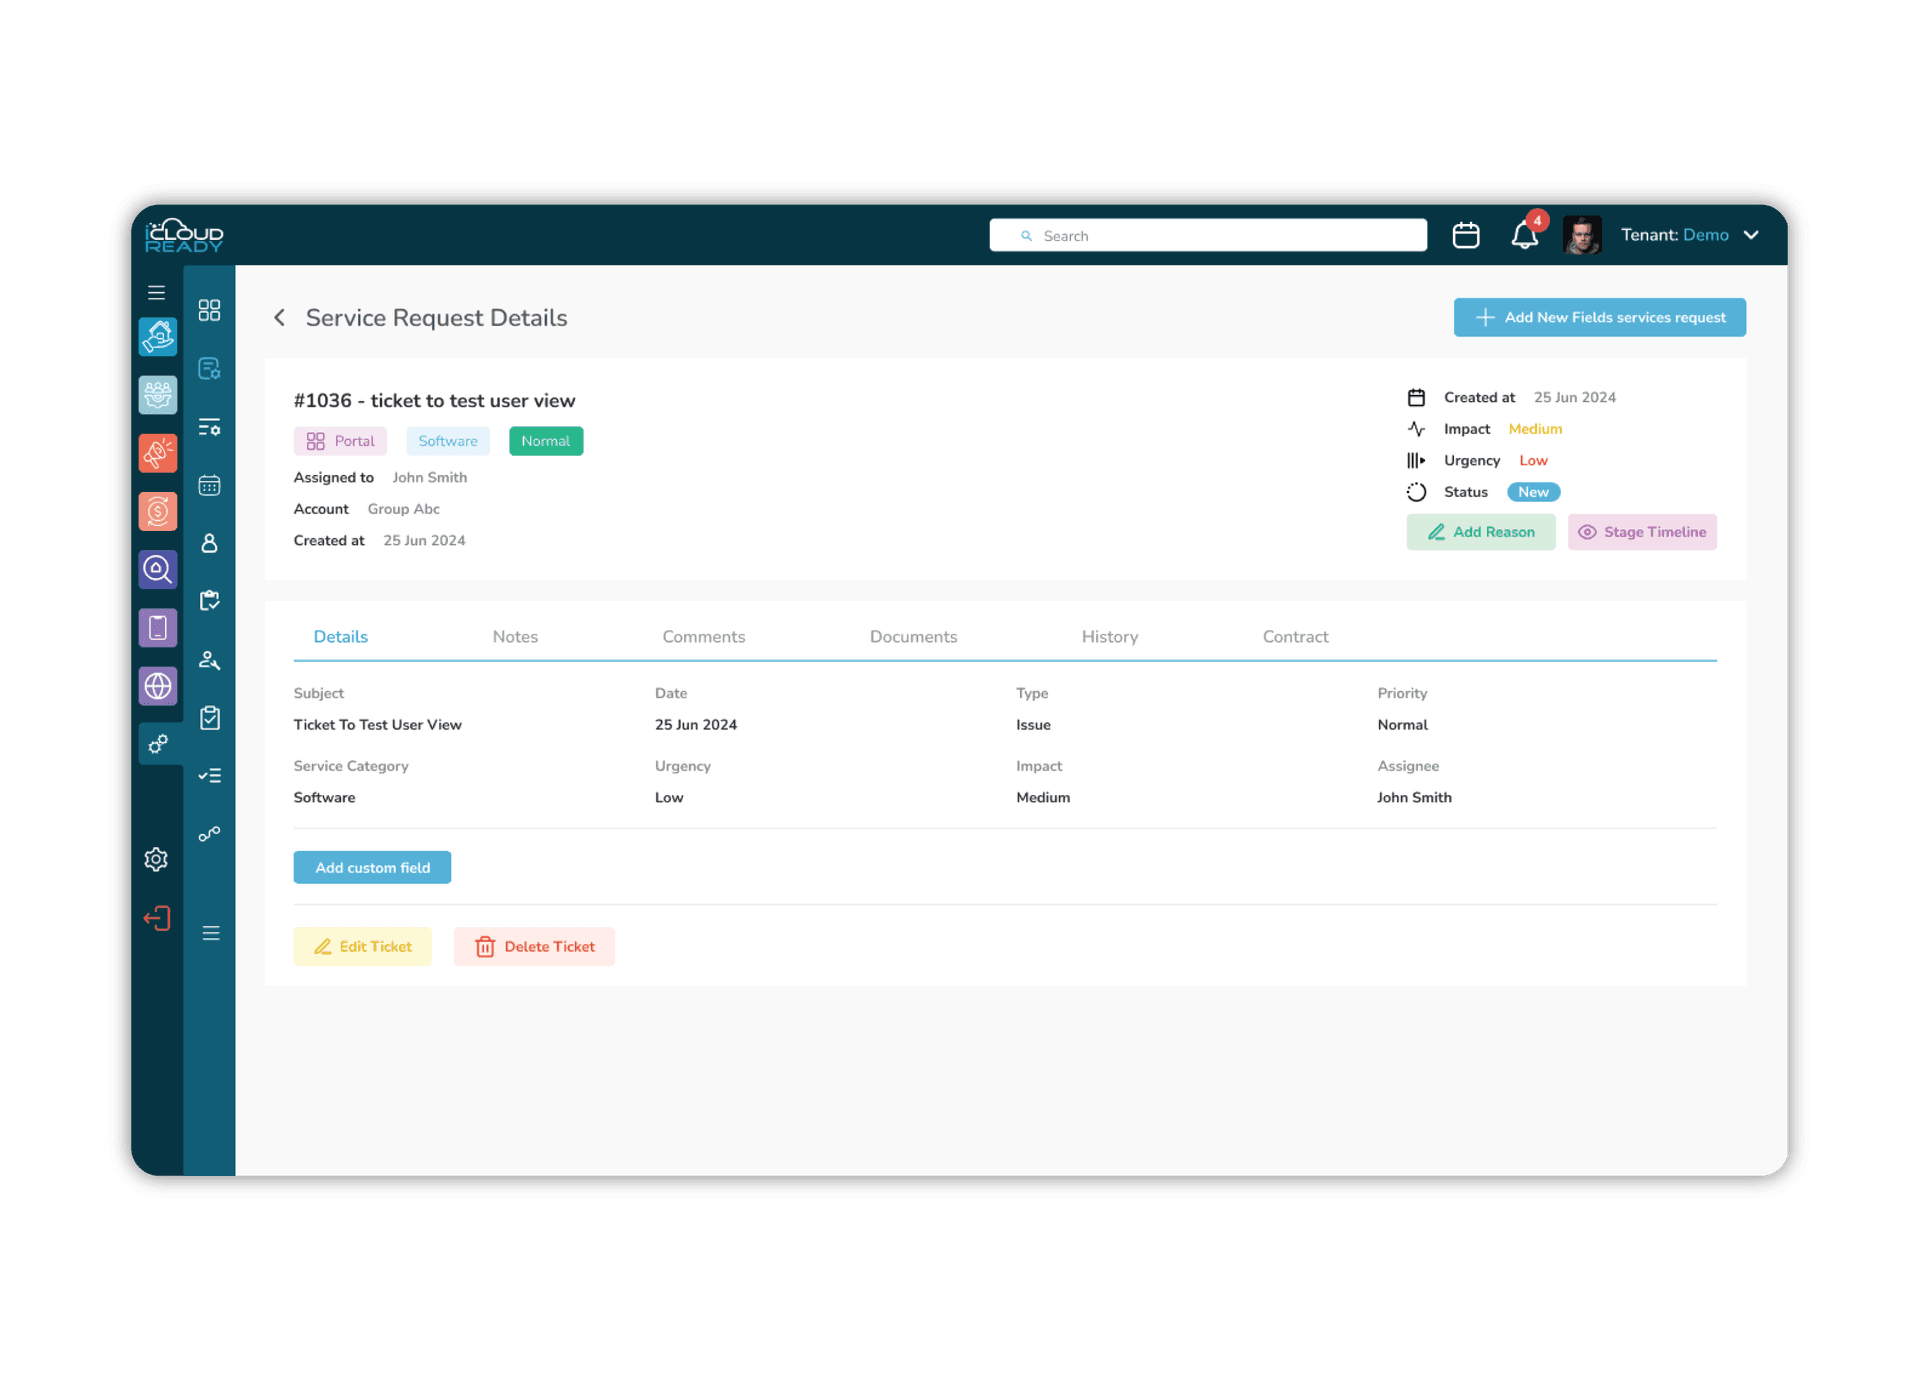Switch to the Comments tab
1920x1381 pixels.
coord(703,637)
